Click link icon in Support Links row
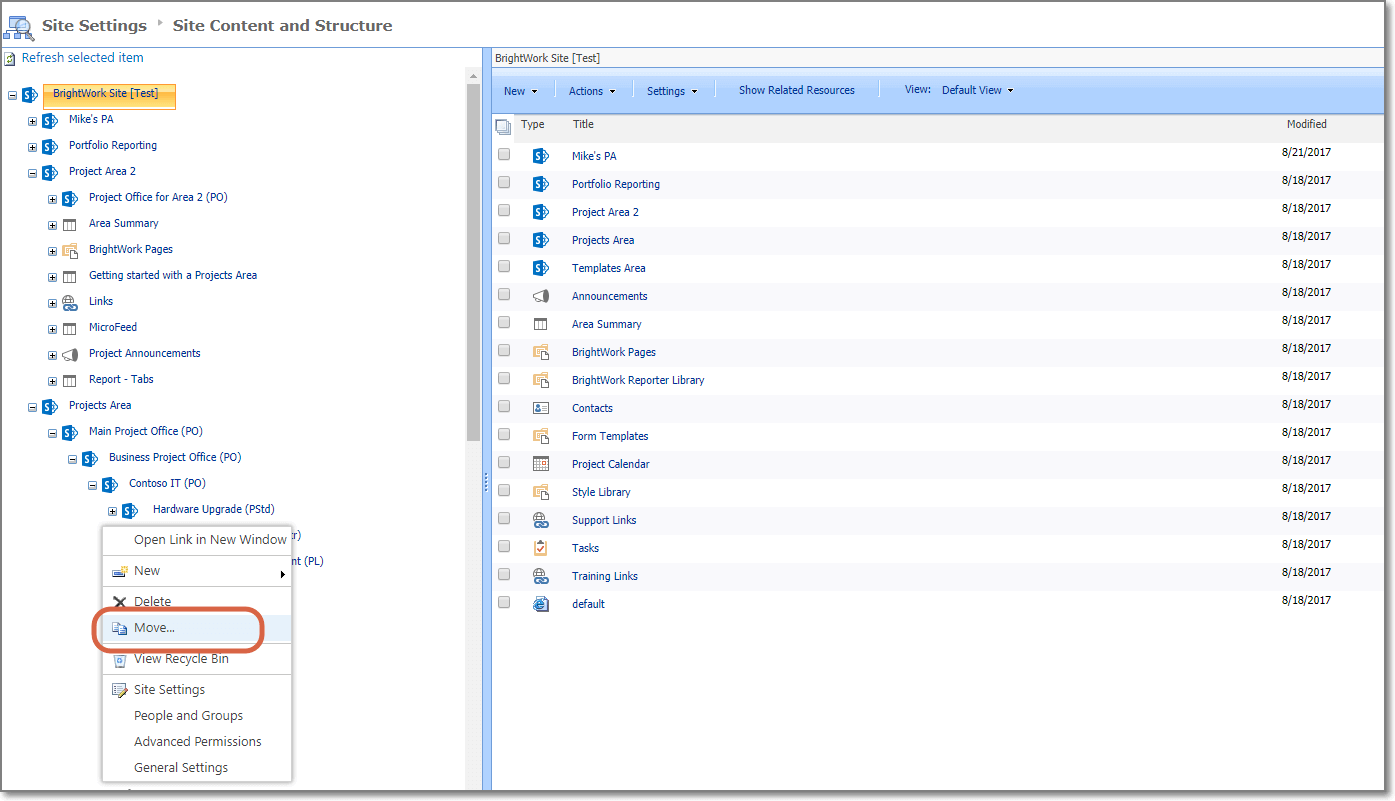The width and height of the screenshot is (1395, 801). coord(541,520)
